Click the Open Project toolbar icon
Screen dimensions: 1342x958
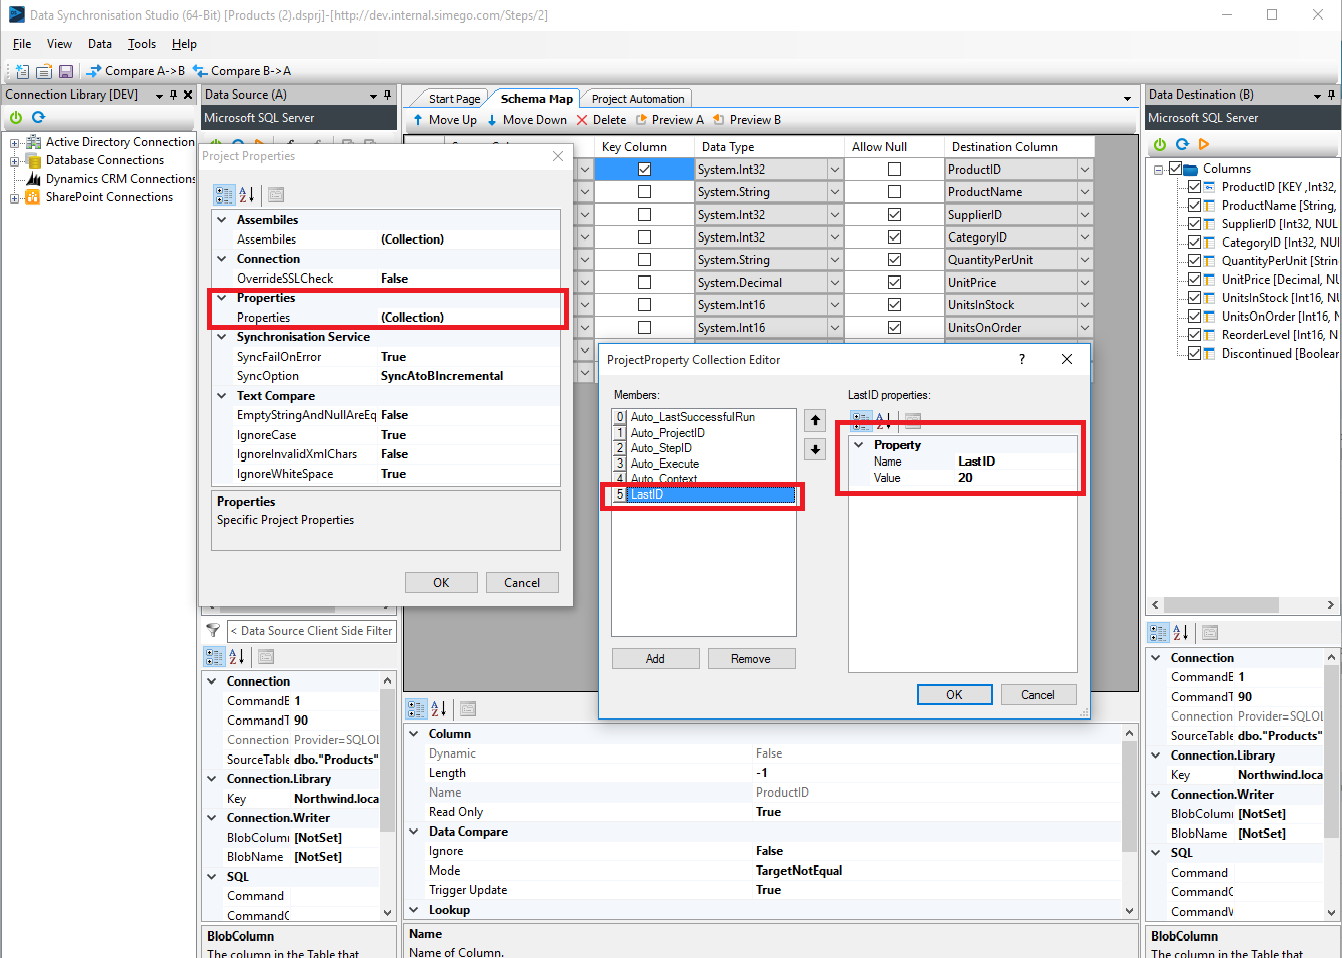tap(44, 71)
